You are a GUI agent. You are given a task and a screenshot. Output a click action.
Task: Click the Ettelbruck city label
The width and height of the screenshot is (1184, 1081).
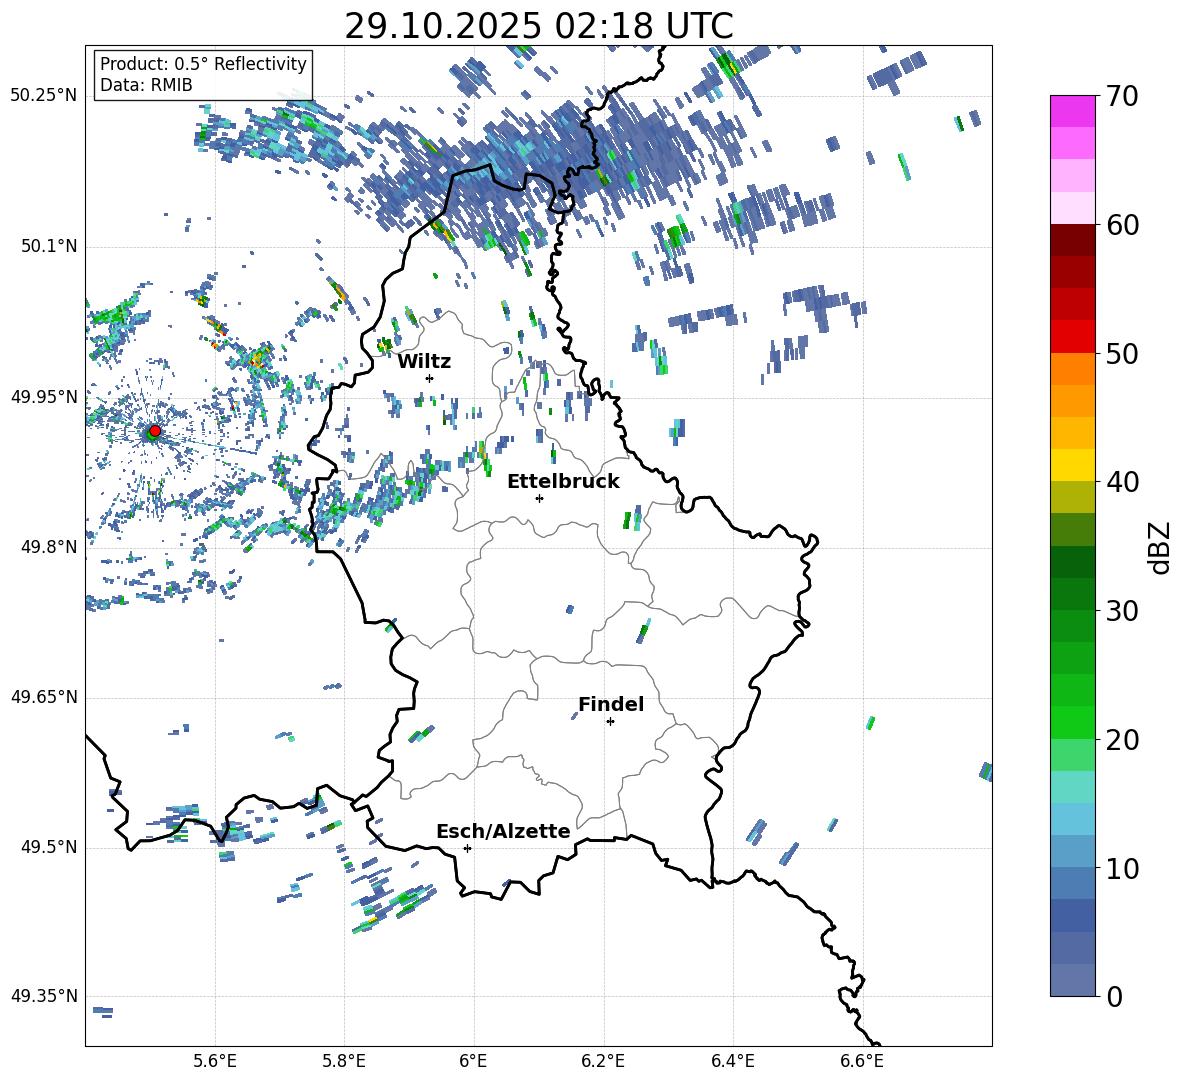click(x=562, y=481)
